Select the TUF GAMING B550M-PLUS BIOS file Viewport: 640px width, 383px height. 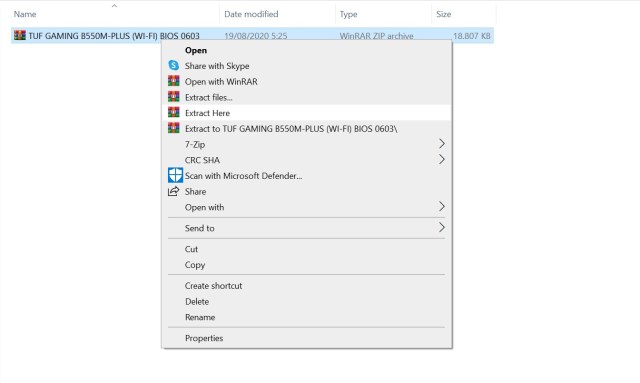pos(113,36)
